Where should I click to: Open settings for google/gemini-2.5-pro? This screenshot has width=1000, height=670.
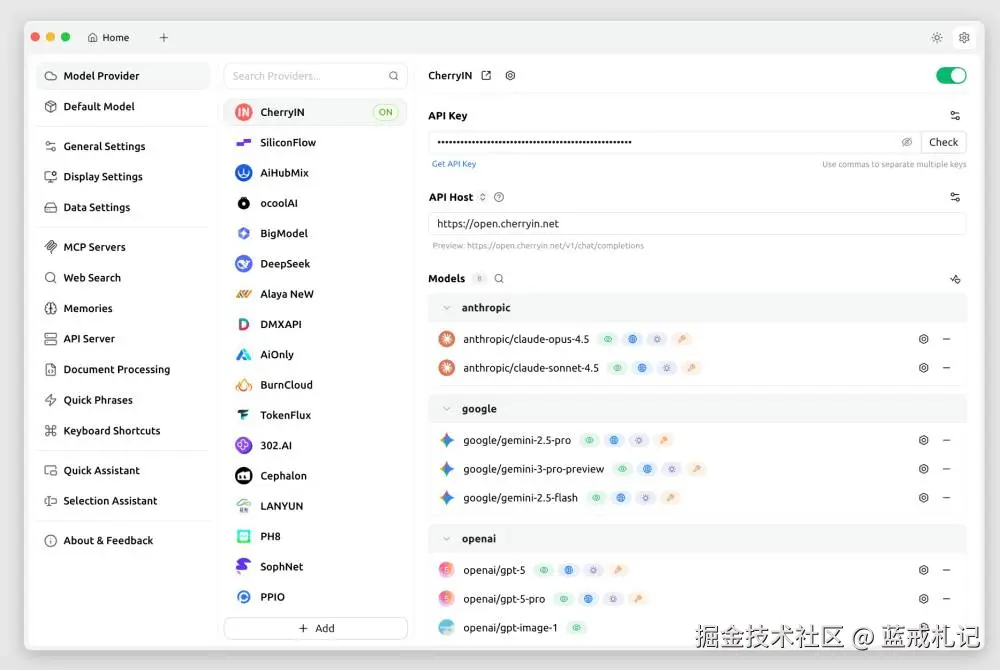[923, 440]
